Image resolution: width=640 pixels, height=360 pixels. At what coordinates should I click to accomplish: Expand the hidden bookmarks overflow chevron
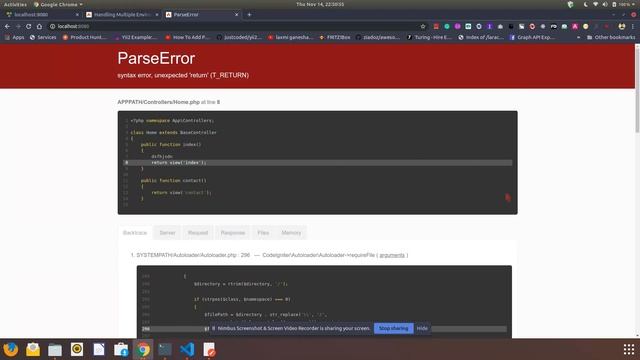click(x=578, y=37)
